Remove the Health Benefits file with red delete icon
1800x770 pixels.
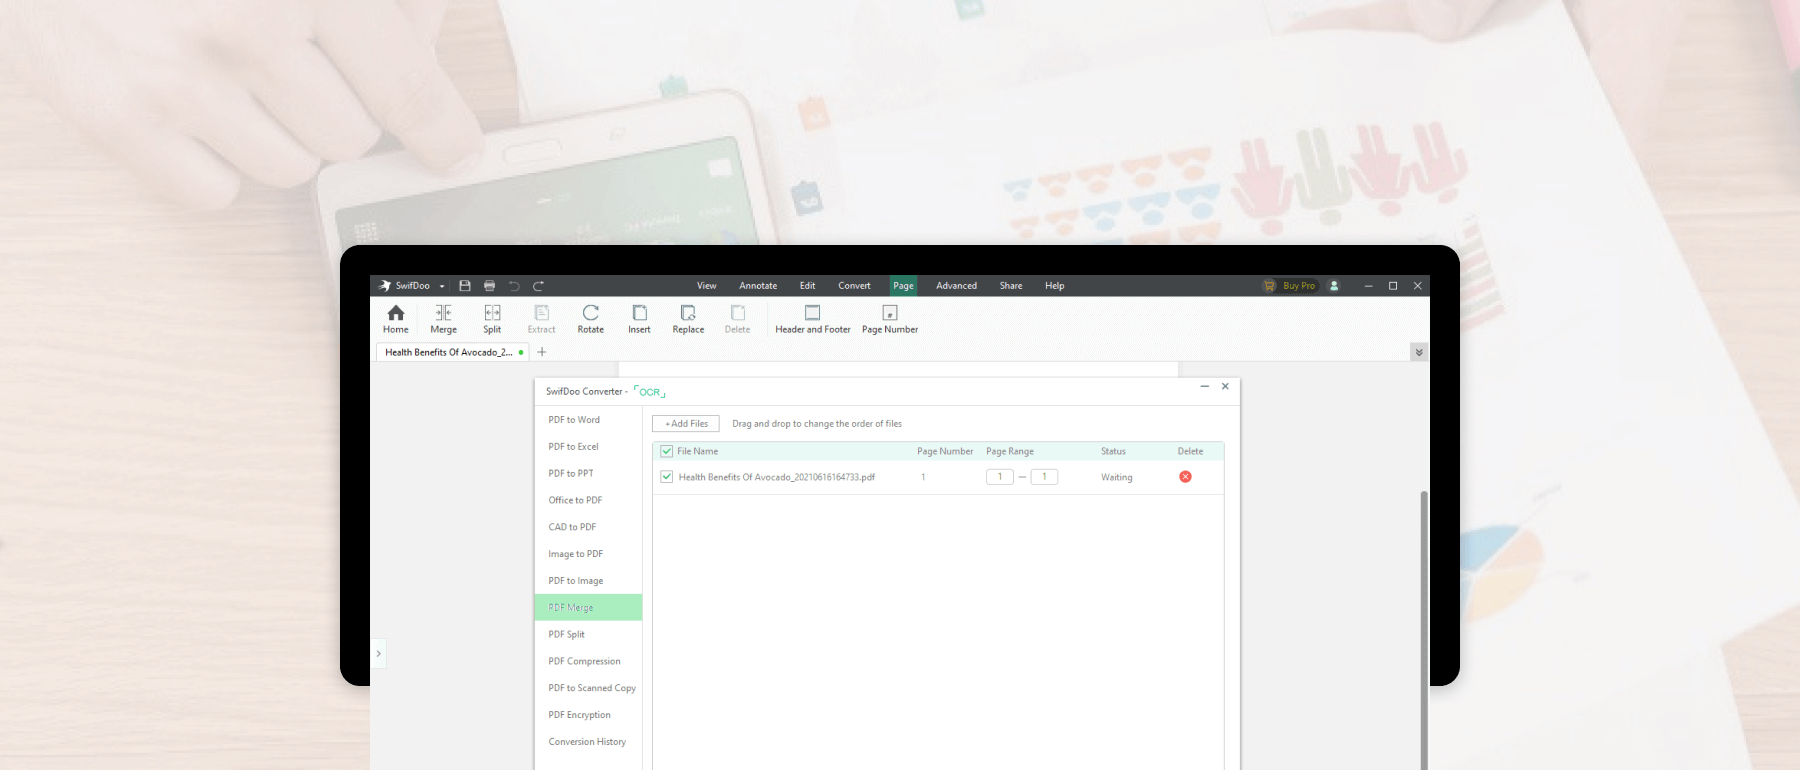(x=1186, y=477)
